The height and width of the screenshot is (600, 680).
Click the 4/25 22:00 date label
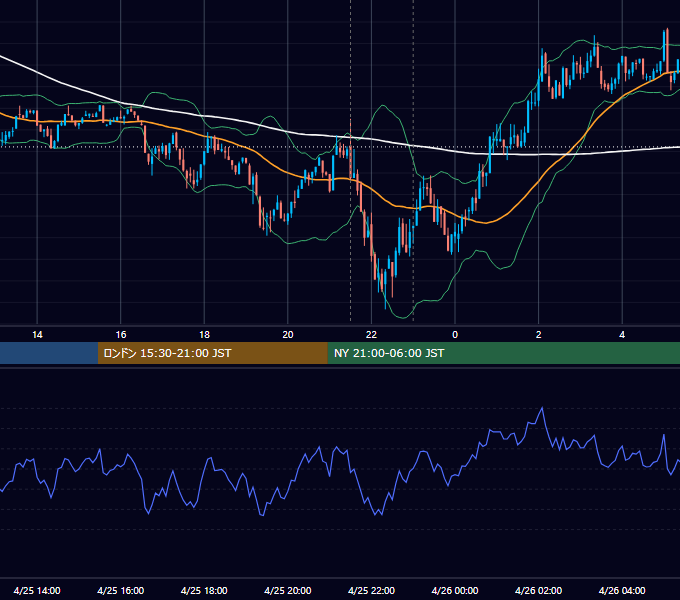(x=371, y=590)
